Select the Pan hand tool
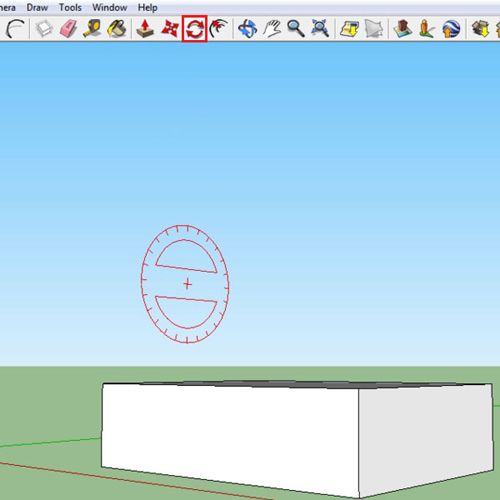500x500 pixels. click(272, 29)
